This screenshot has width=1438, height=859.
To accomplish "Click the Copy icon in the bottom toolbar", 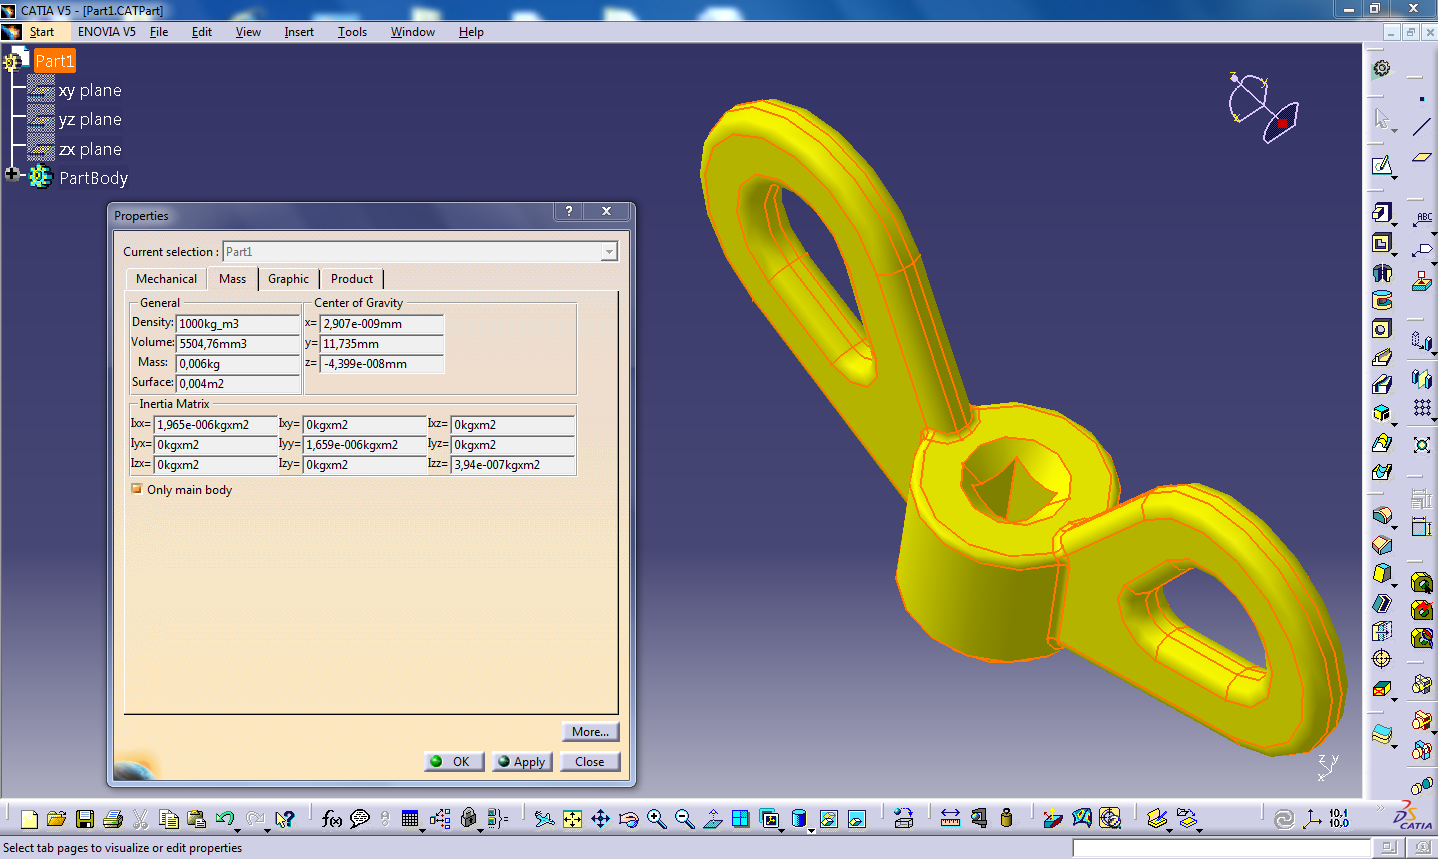I will (169, 819).
